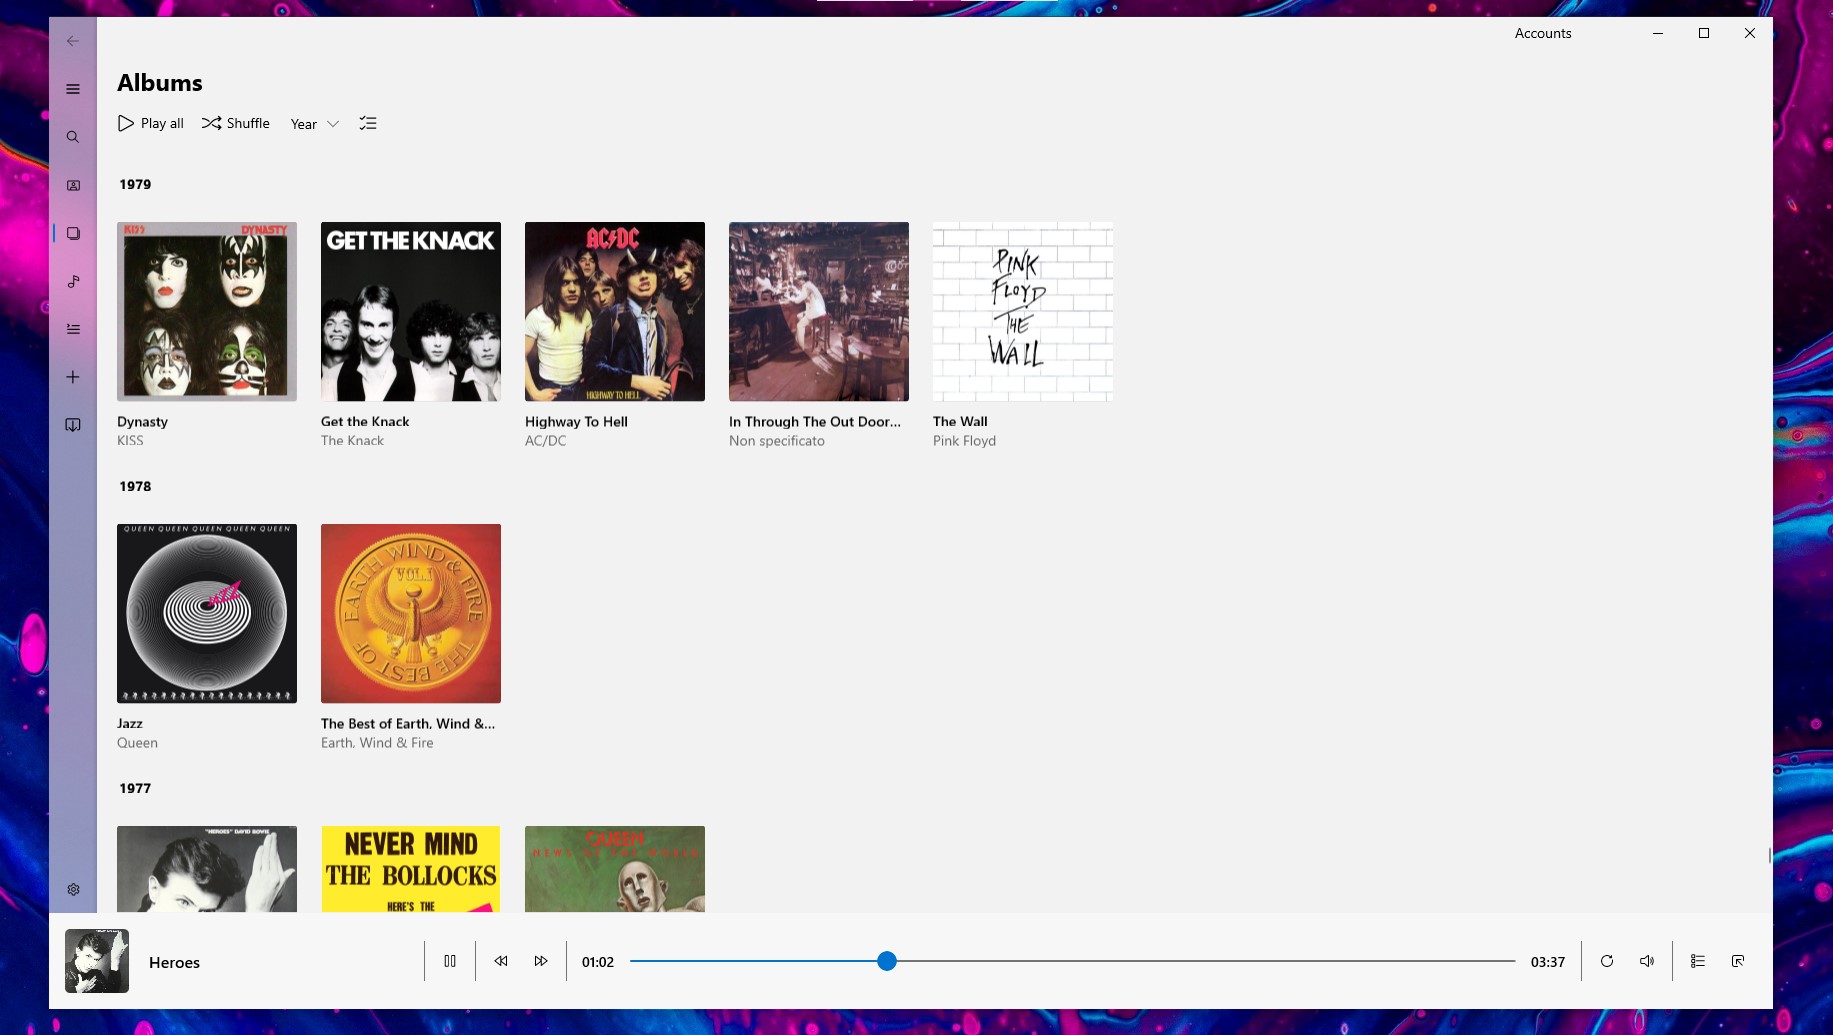Click the now playing Heroes thumbnail
The height and width of the screenshot is (1035, 1833).
pyautogui.click(x=97, y=961)
